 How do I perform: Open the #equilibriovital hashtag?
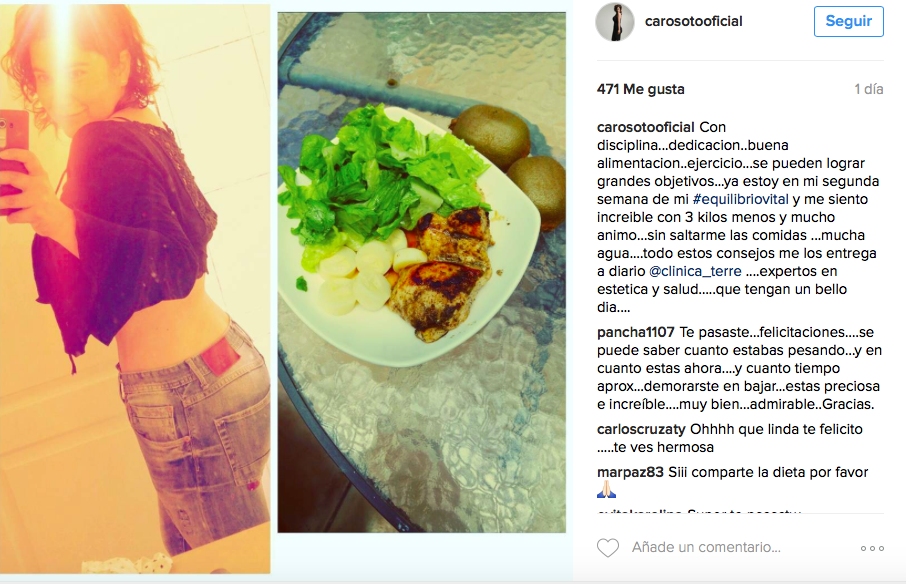pos(740,199)
